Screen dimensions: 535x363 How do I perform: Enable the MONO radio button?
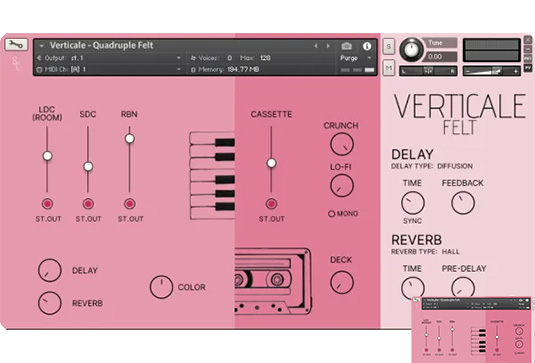pos(331,214)
